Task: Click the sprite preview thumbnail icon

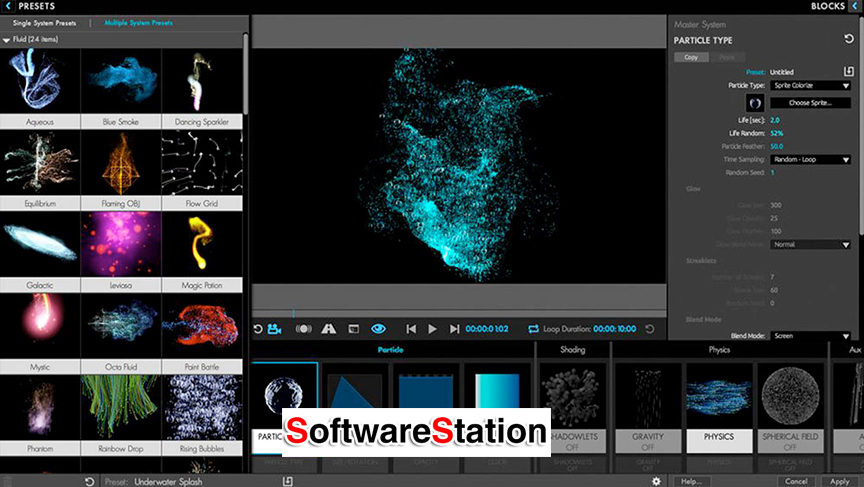Action: (x=754, y=102)
